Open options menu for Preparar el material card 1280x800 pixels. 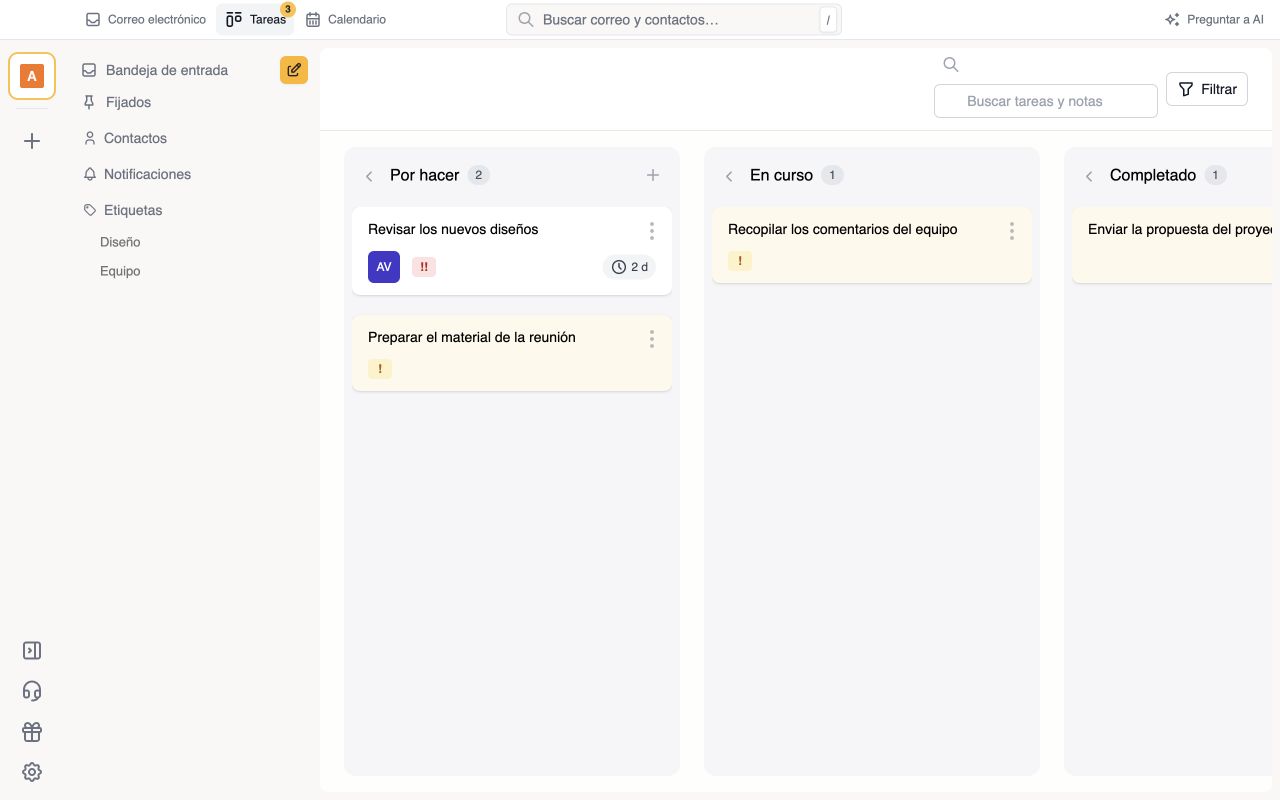click(652, 339)
